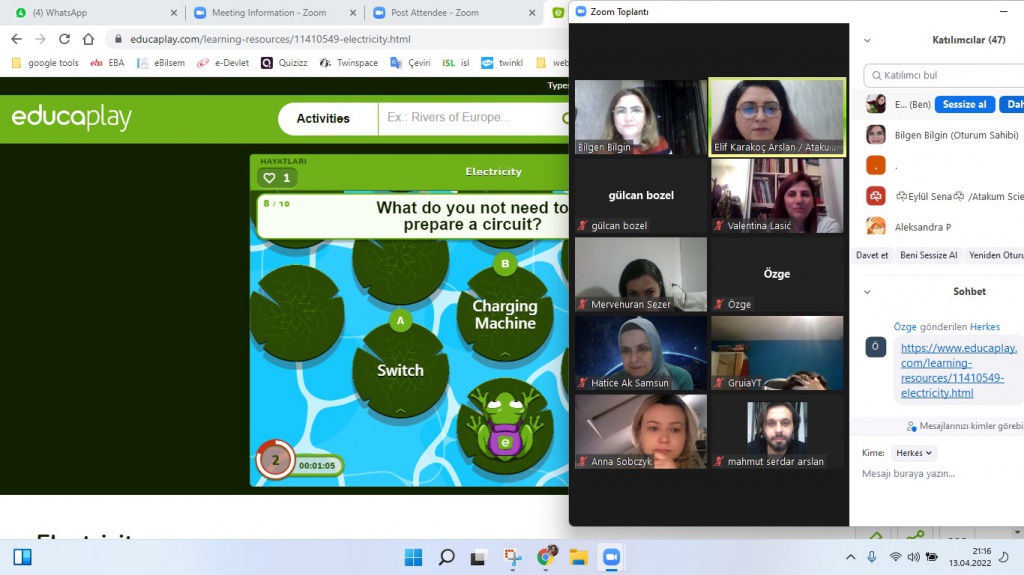Collapse the Katılımcılar panel

tap(867, 41)
